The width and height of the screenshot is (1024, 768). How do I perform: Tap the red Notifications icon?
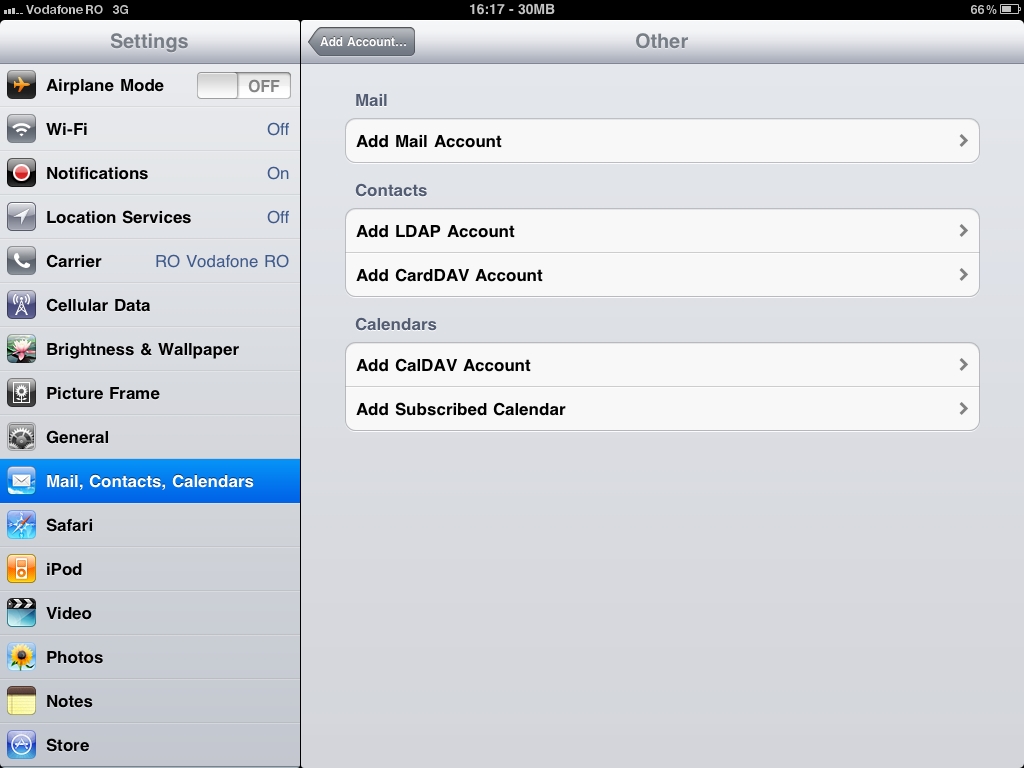pyautogui.click(x=22, y=173)
